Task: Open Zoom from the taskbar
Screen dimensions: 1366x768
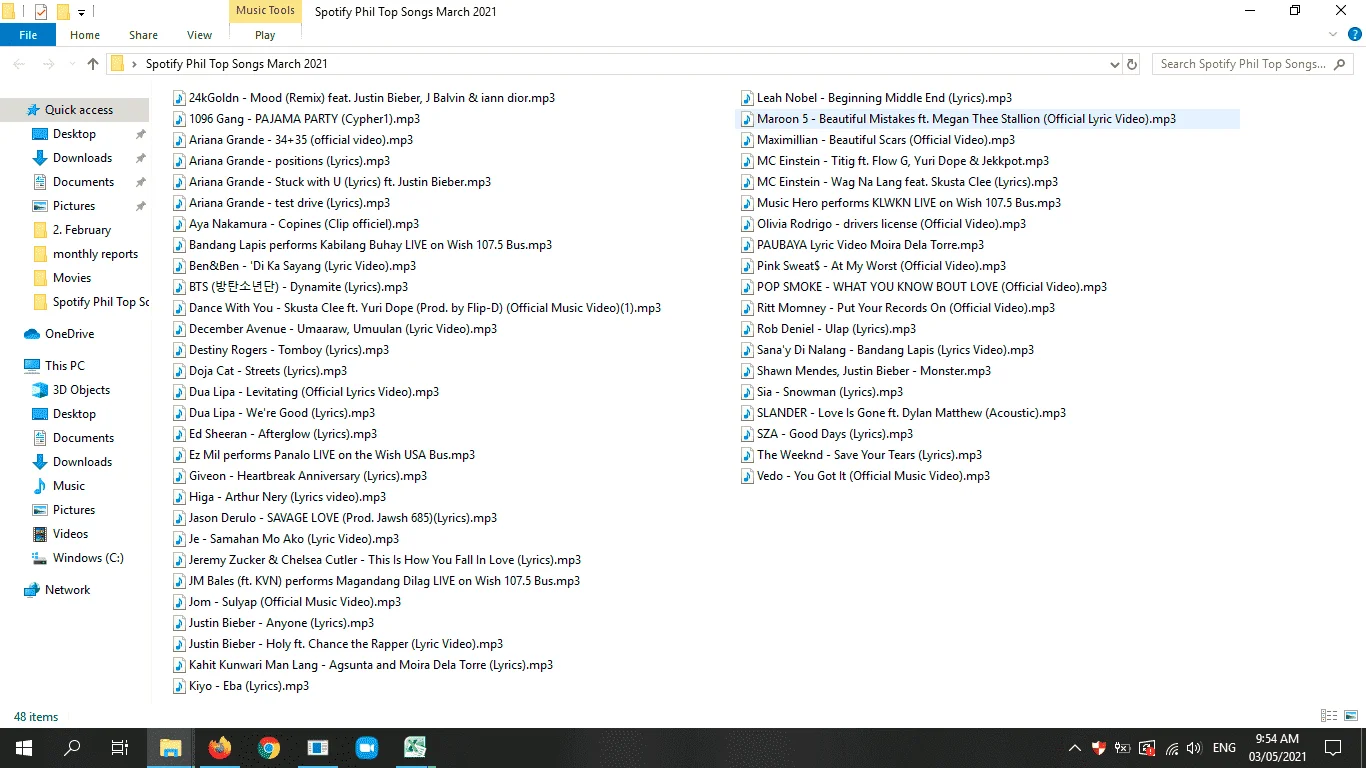Action: (x=366, y=748)
